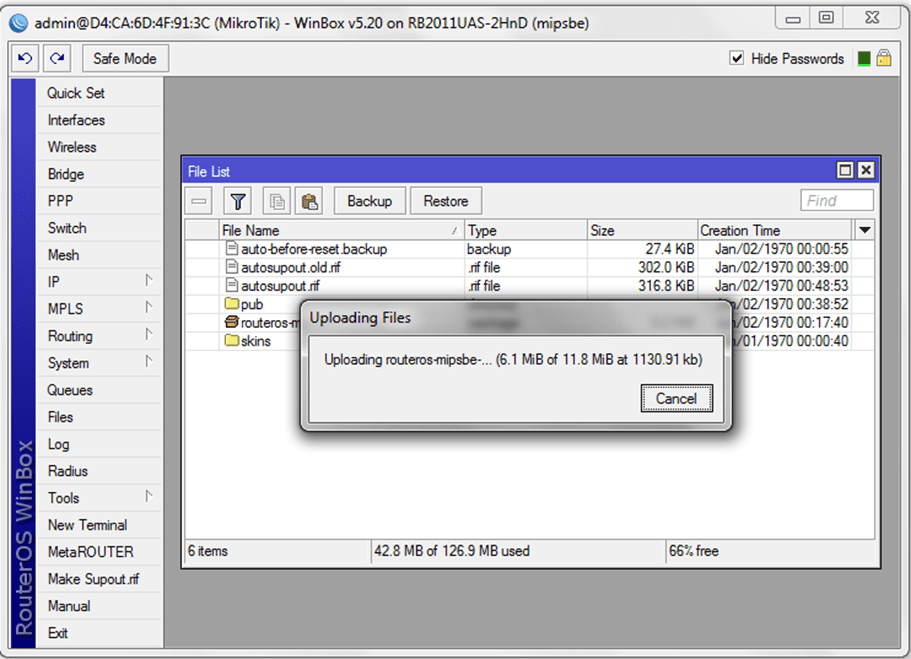This screenshot has height=659, width=911.
Task: Sort by the File Name column header
Action: 341,230
